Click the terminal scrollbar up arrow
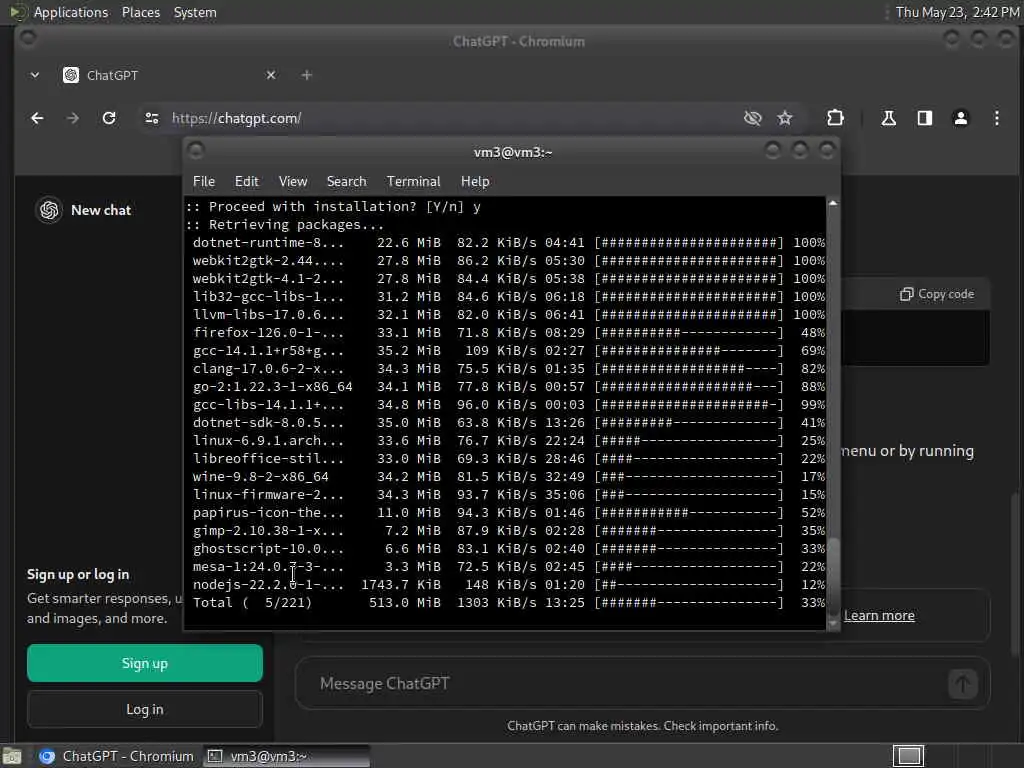Image resolution: width=1024 pixels, height=768 pixels. point(833,204)
